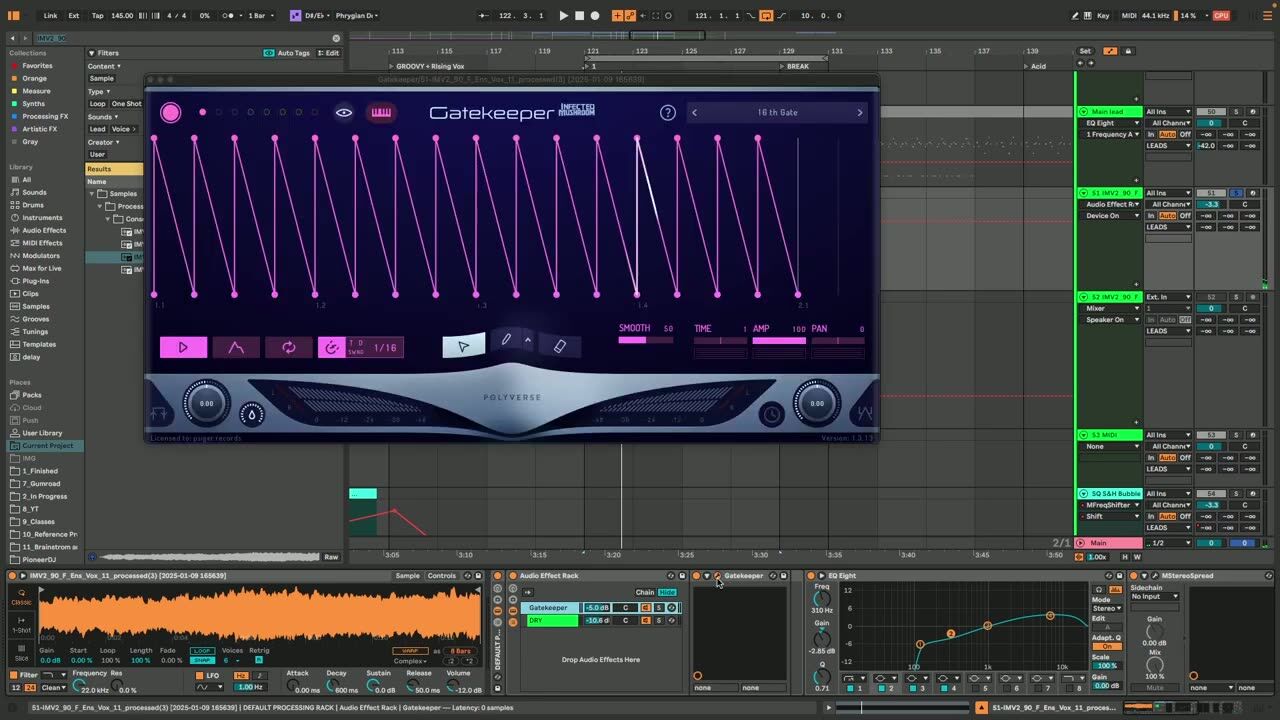Stop playback with the transport Stop button

pos(579,16)
